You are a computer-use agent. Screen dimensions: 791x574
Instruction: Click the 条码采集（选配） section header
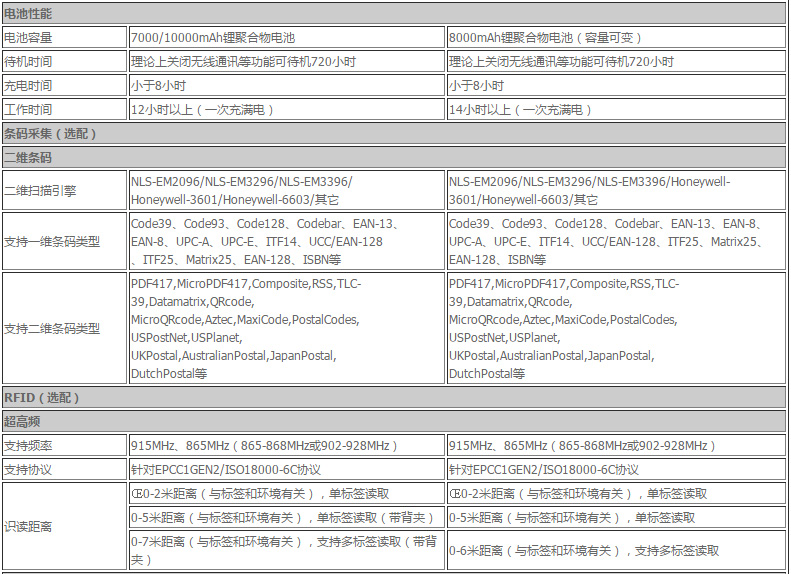[x=394, y=134]
